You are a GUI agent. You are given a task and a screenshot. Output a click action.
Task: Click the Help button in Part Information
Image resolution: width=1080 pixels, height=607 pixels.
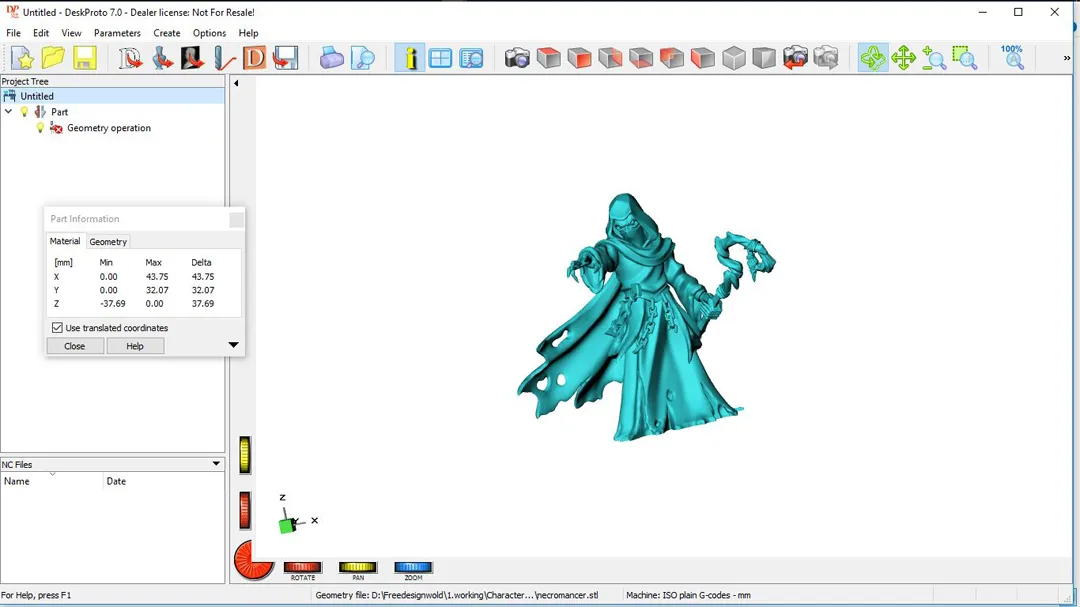(x=135, y=346)
